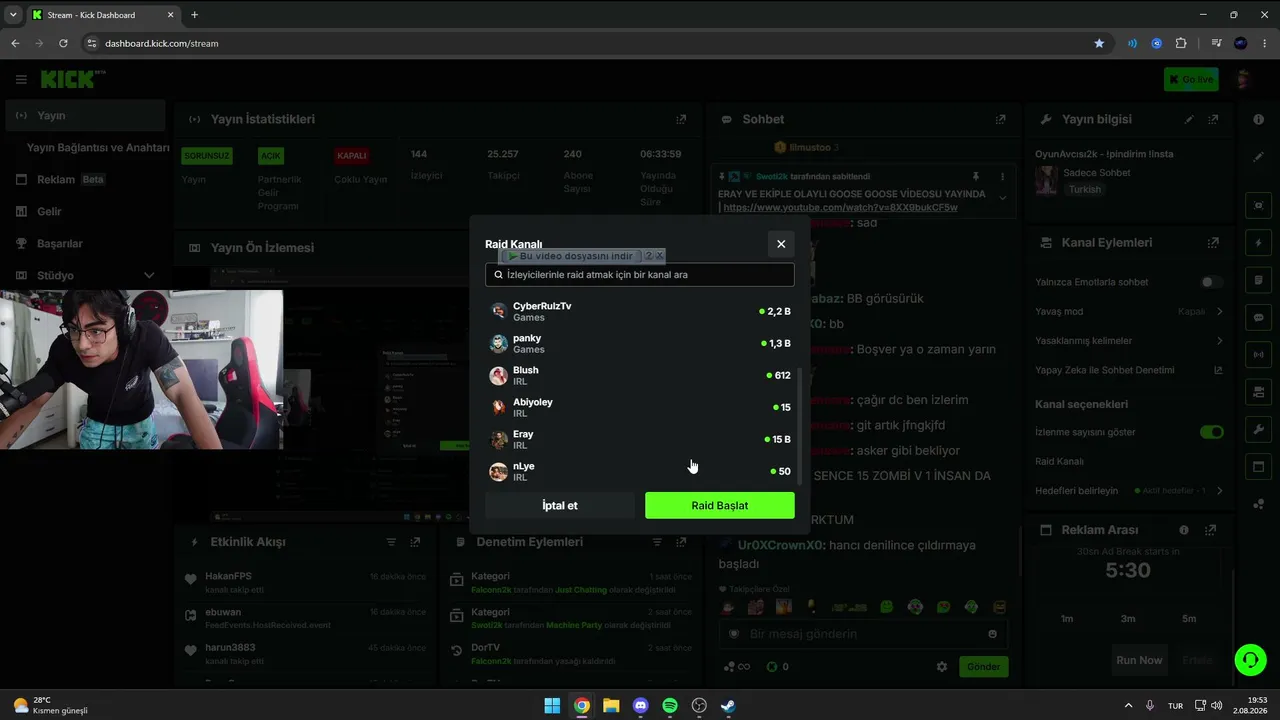Screen dimensions: 1280x720
Task: Click pencil edit icon in right rail
Action: [x=1258, y=157]
